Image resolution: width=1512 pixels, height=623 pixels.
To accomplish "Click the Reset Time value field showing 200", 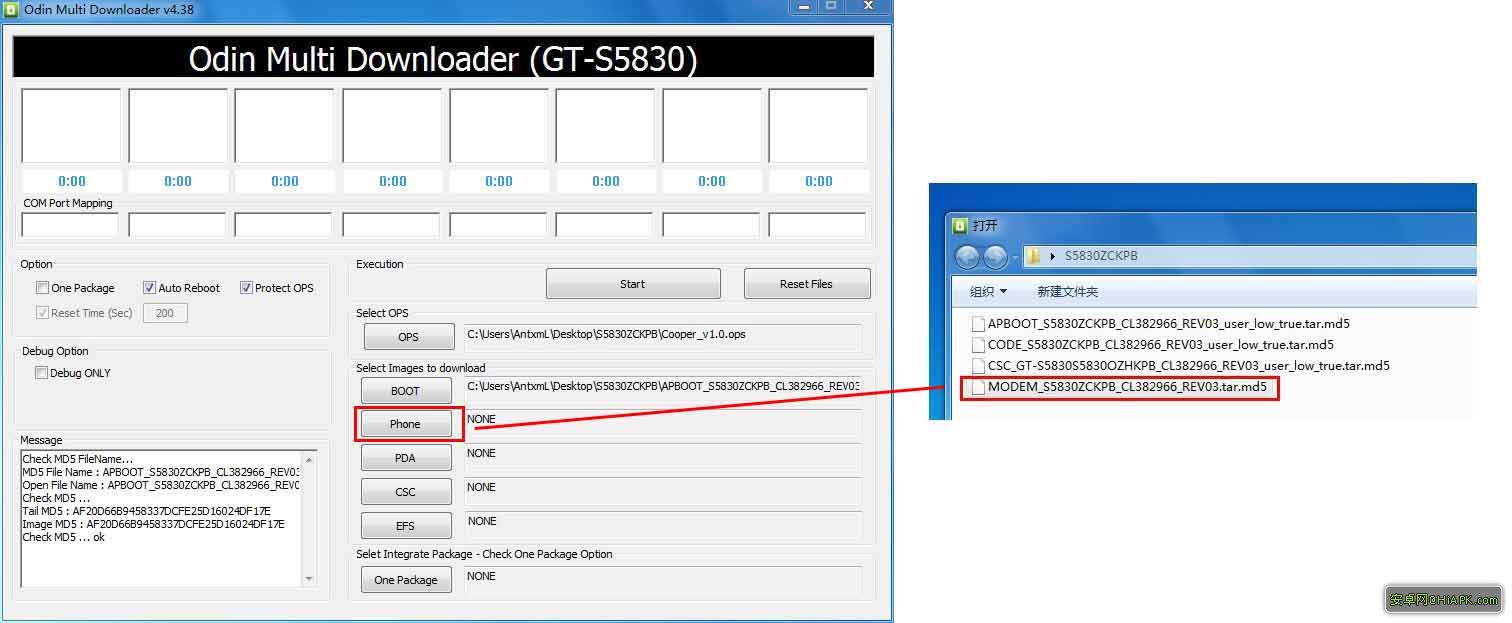I will [x=165, y=313].
